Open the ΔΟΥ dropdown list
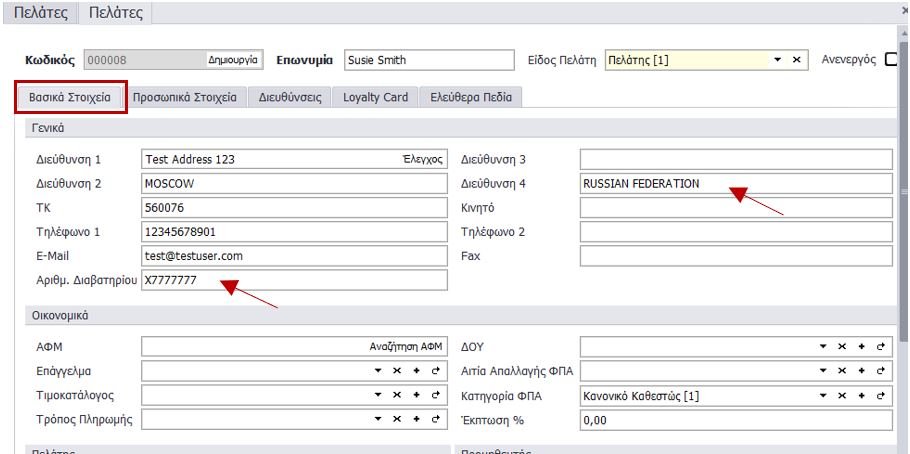The image size is (910, 454). [x=823, y=346]
